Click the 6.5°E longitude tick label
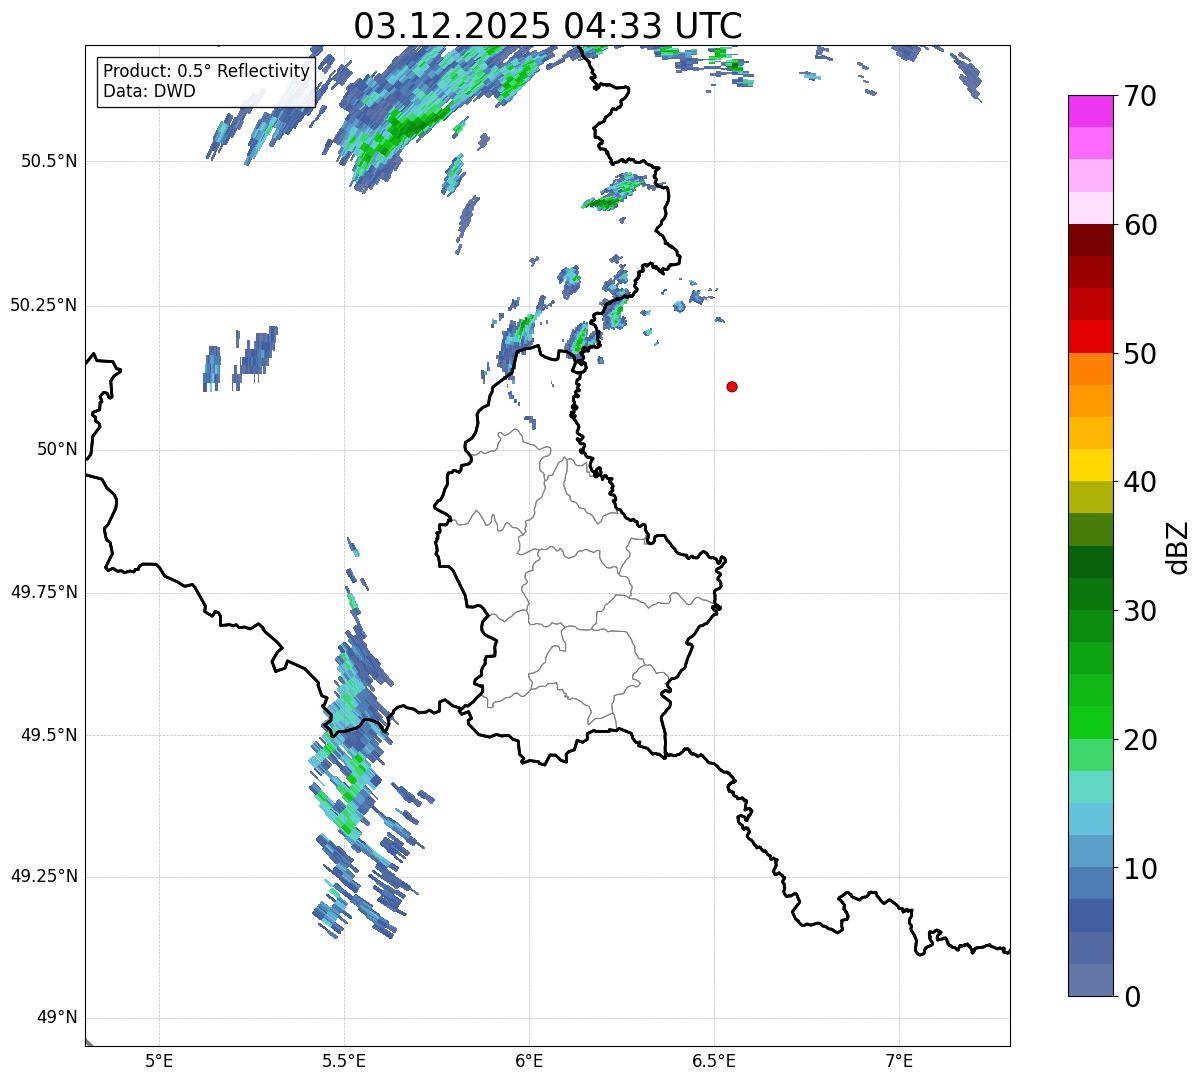Image resolution: width=1202 pixels, height=1081 pixels. [x=714, y=1060]
